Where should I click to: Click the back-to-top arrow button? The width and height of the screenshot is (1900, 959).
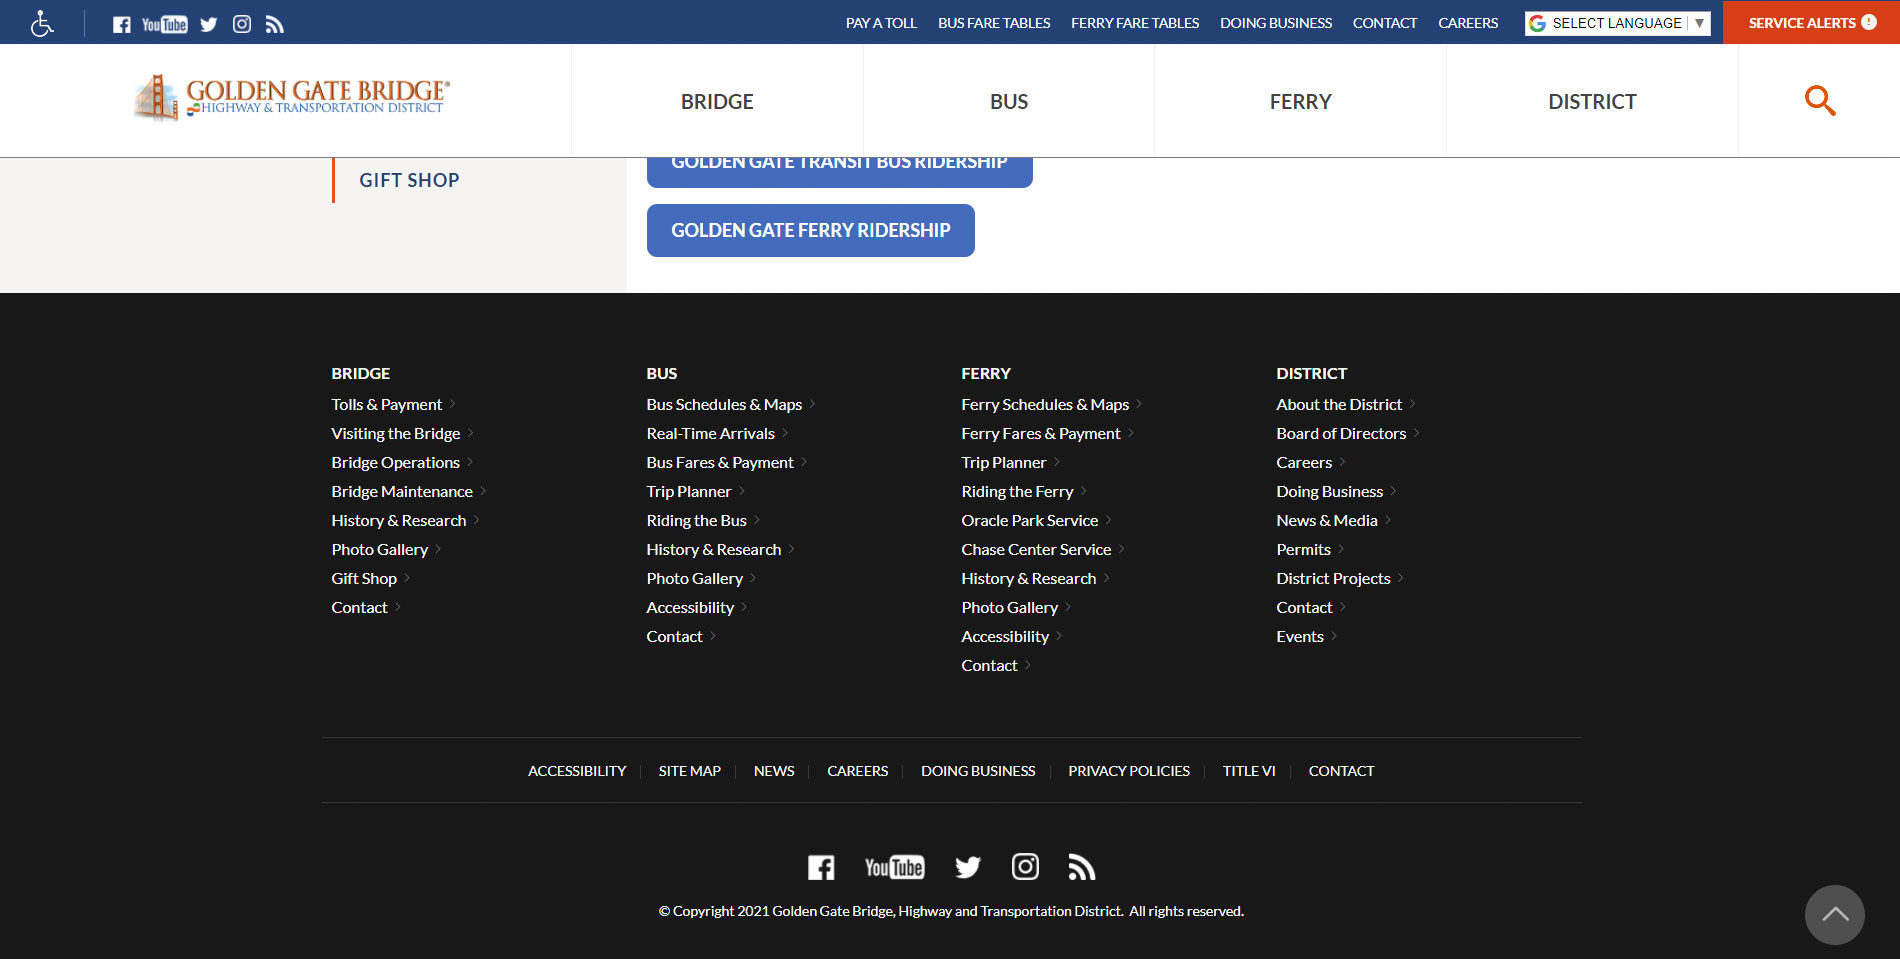pyautogui.click(x=1834, y=914)
